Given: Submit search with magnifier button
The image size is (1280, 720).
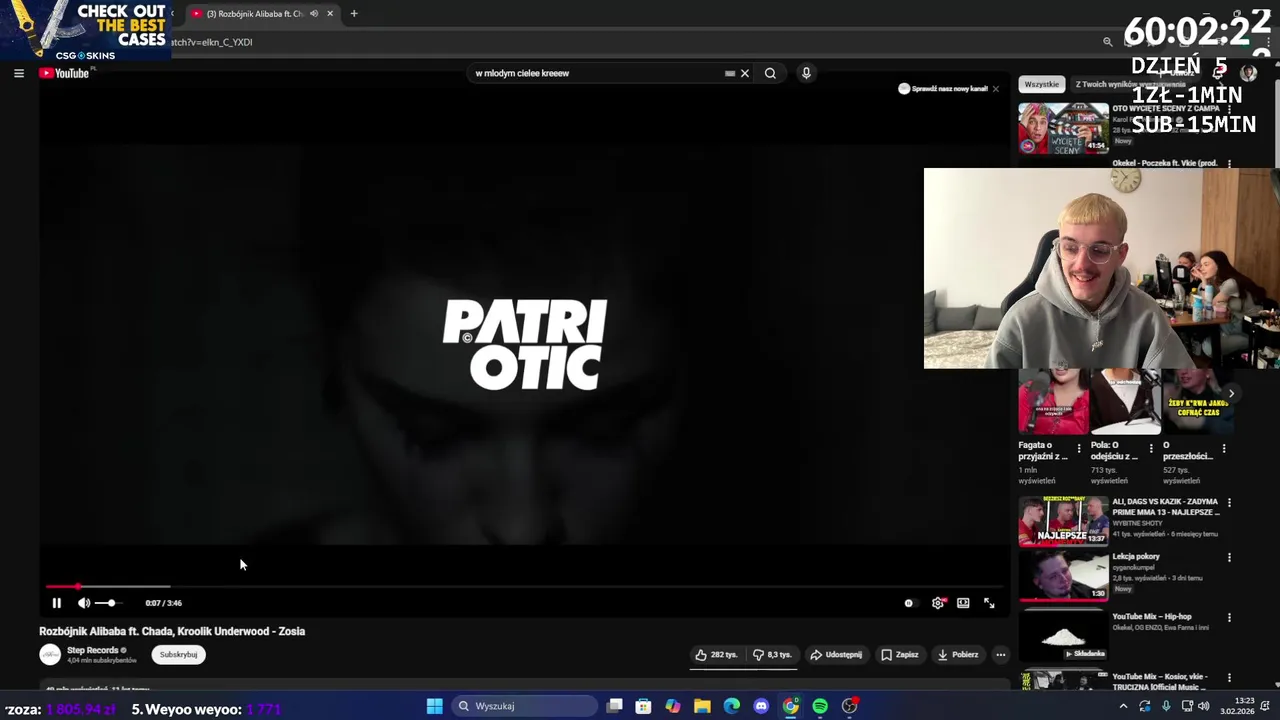Looking at the screenshot, I should coord(770,73).
